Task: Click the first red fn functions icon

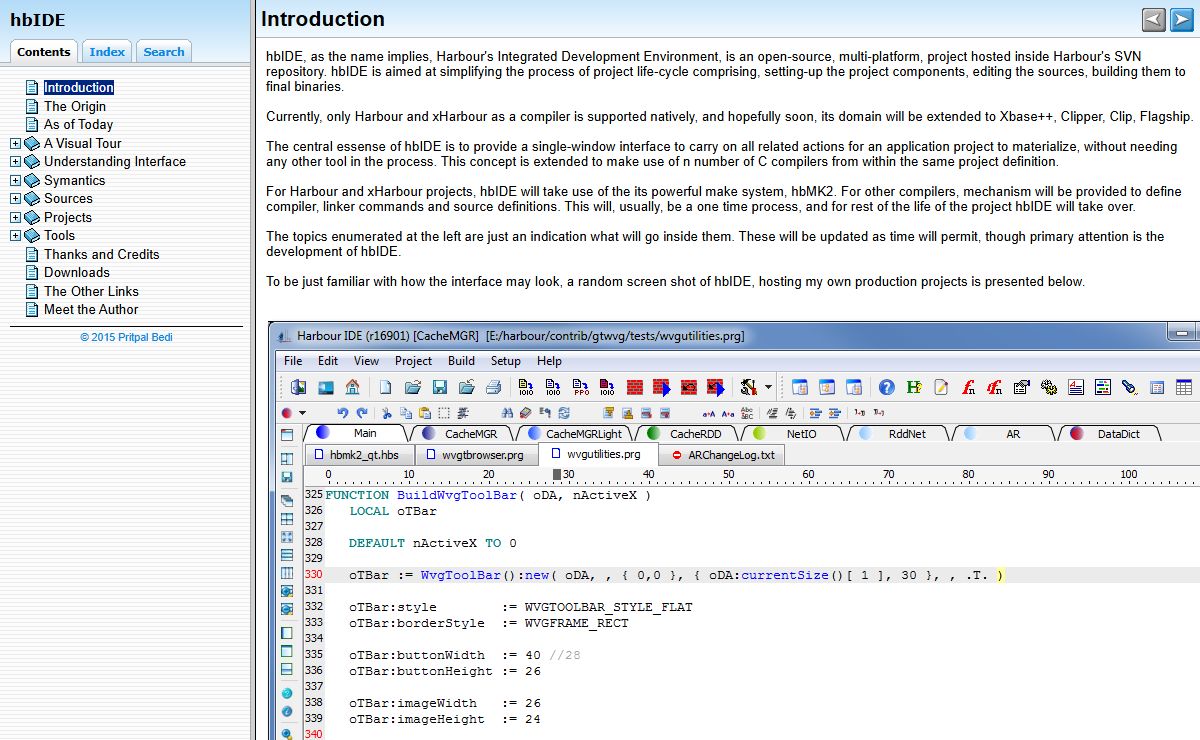Action: click(968, 387)
